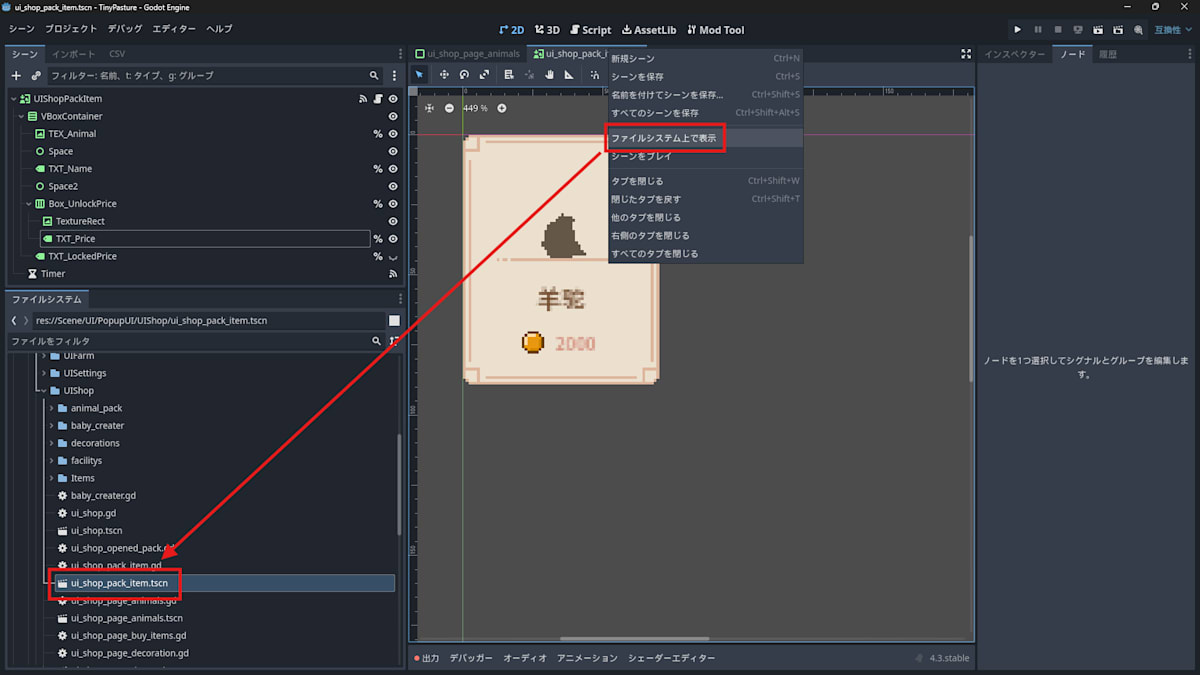The image size is (1200, 675).
Task: Run the project with the play icon
Action: pyautogui.click(x=1018, y=30)
